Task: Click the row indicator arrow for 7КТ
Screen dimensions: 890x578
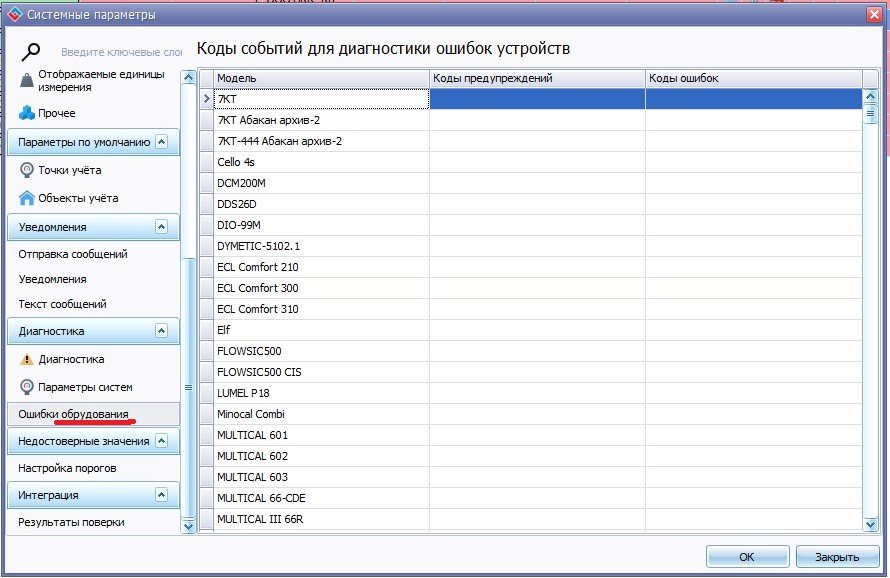Action: pyautogui.click(x=207, y=99)
